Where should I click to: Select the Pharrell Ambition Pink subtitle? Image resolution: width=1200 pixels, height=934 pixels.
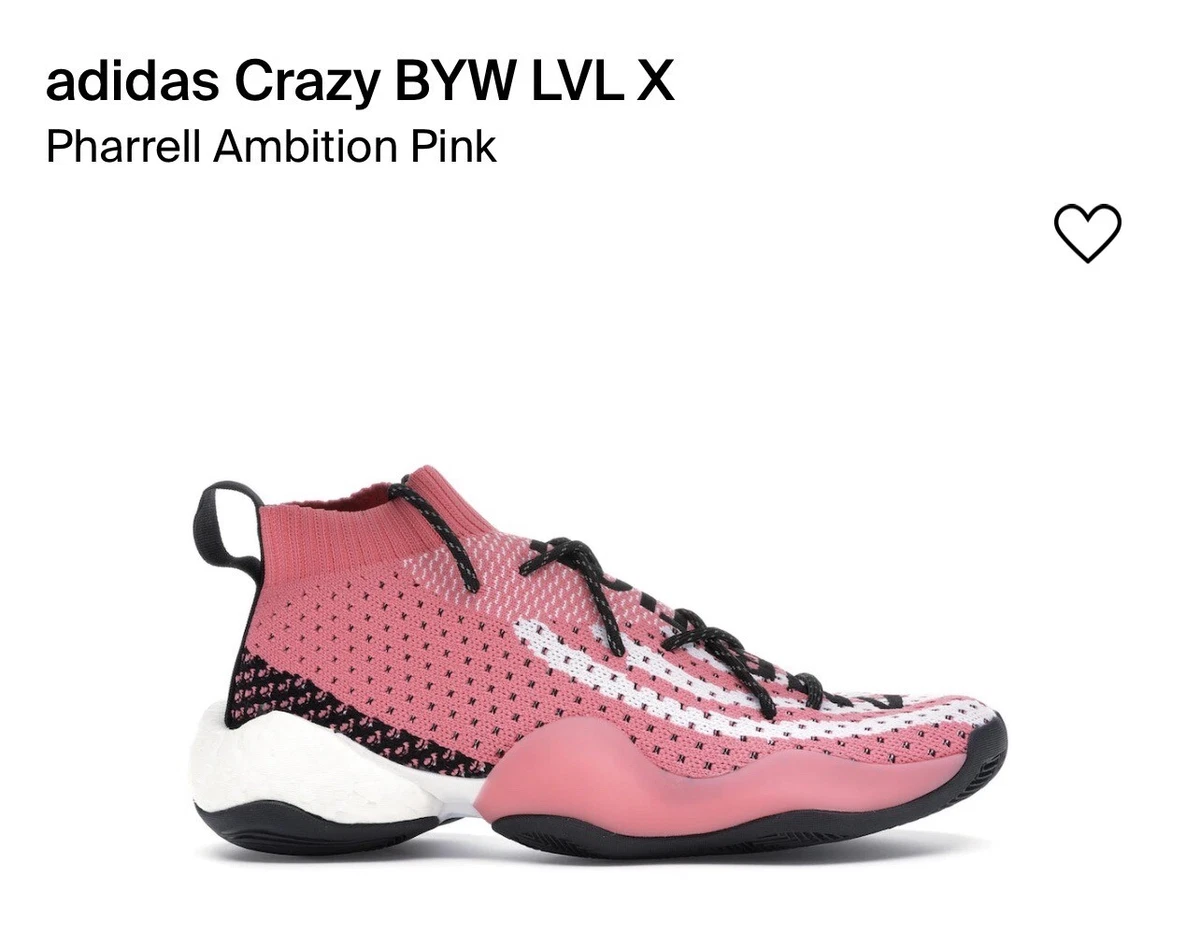pos(271,147)
